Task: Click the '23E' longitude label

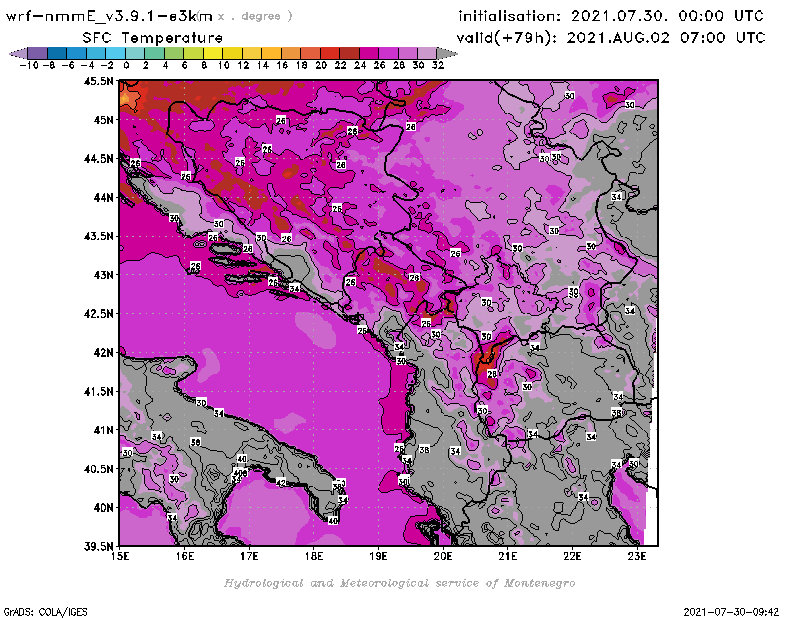Action: coord(637,556)
